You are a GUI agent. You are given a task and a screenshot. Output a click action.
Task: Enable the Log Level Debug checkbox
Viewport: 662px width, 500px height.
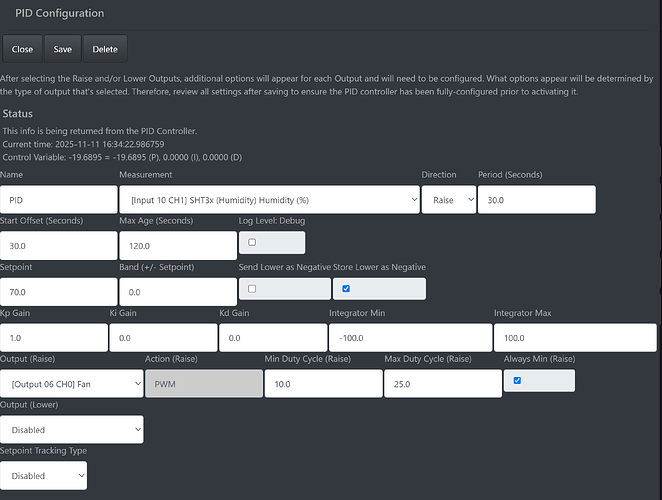251,242
